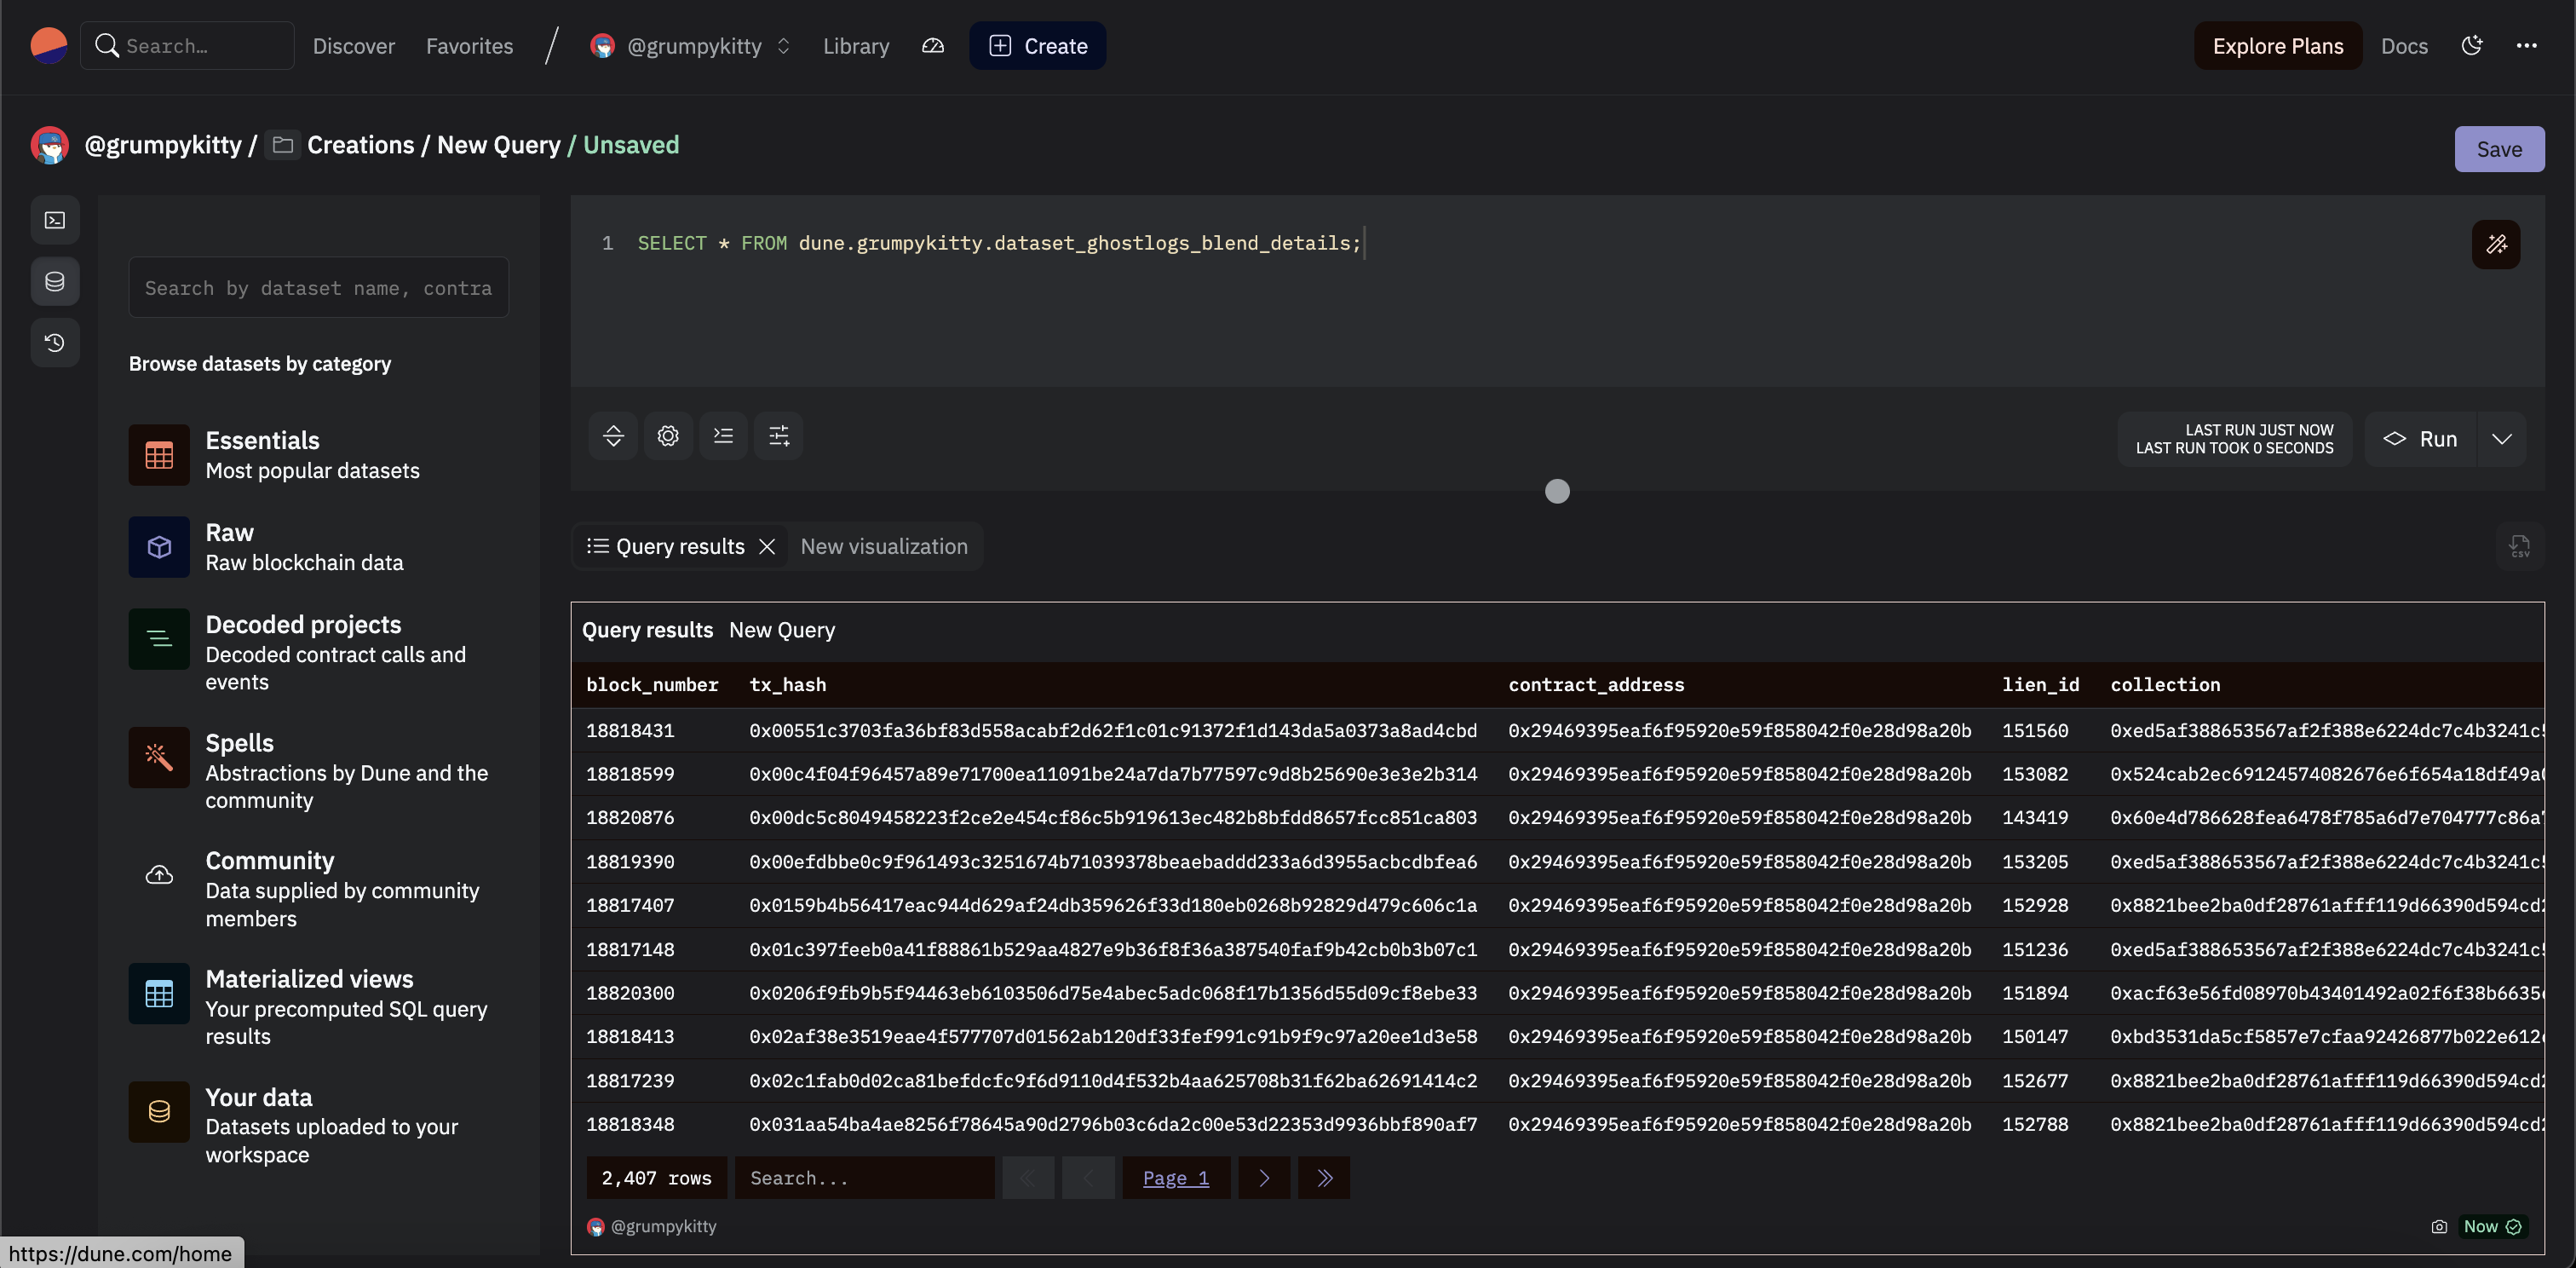
Task: Click the editor resize handle dot
Action: (x=1557, y=491)
